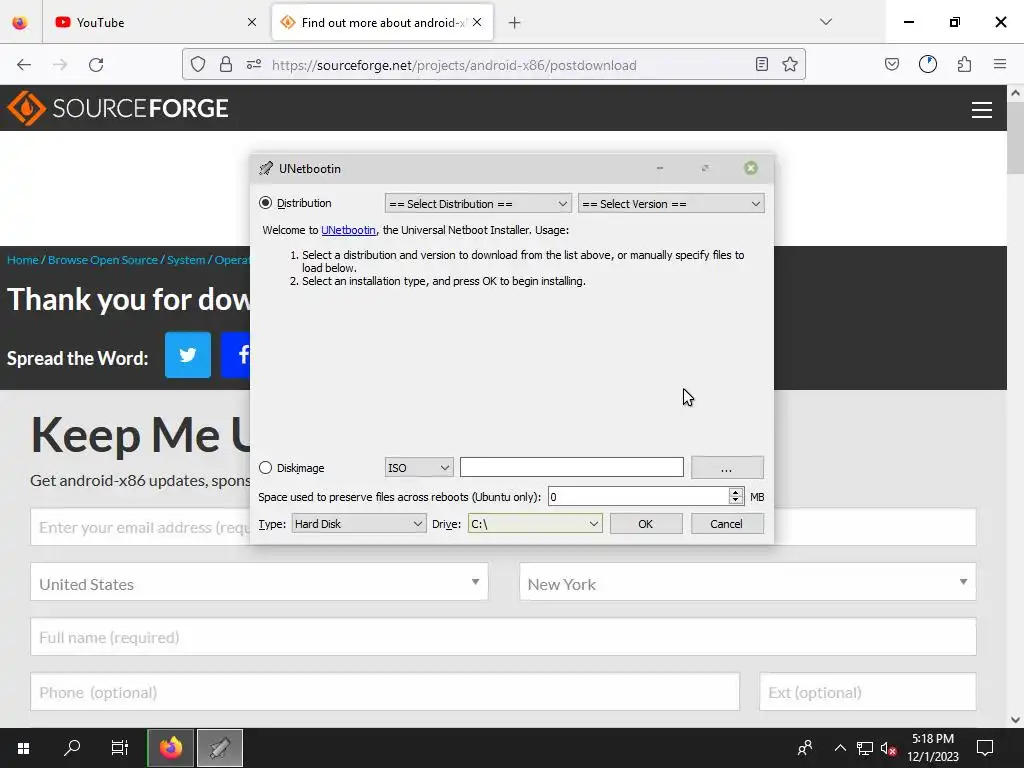Open the Firefox downloads progress icon

928,65
